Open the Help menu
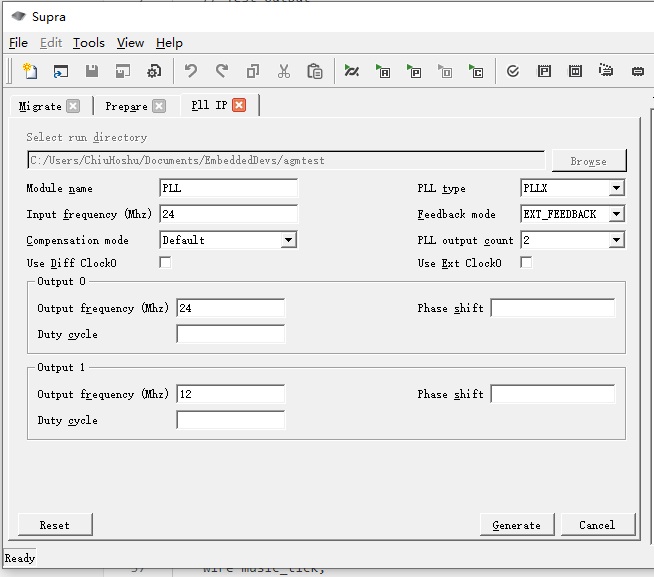This screenshot has height=577, width=654. coord(169,43)
